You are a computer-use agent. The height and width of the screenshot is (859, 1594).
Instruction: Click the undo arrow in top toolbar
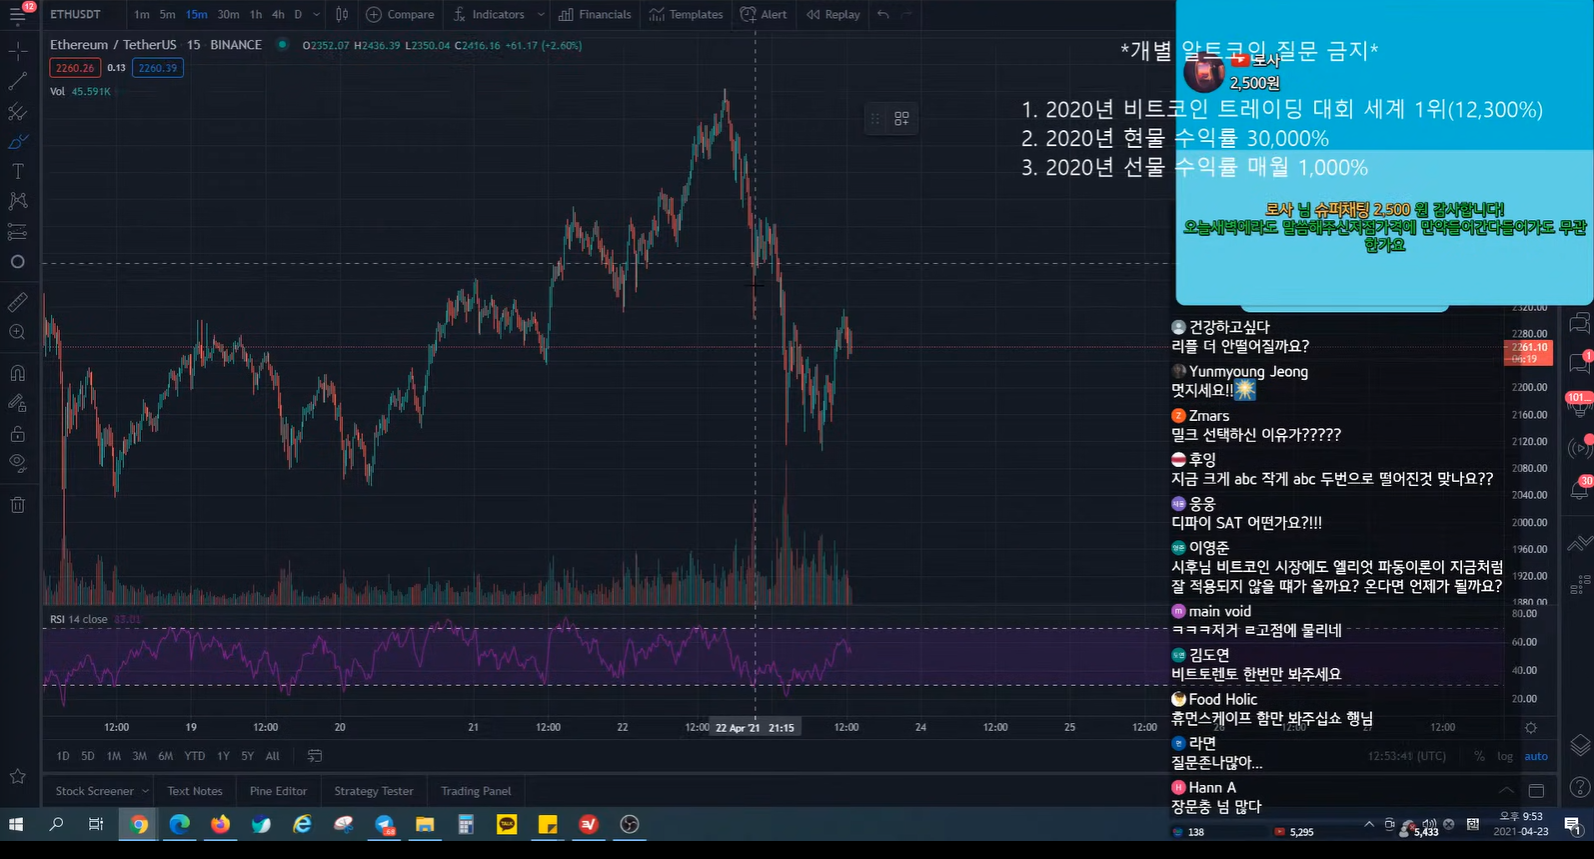click(883, 15)
